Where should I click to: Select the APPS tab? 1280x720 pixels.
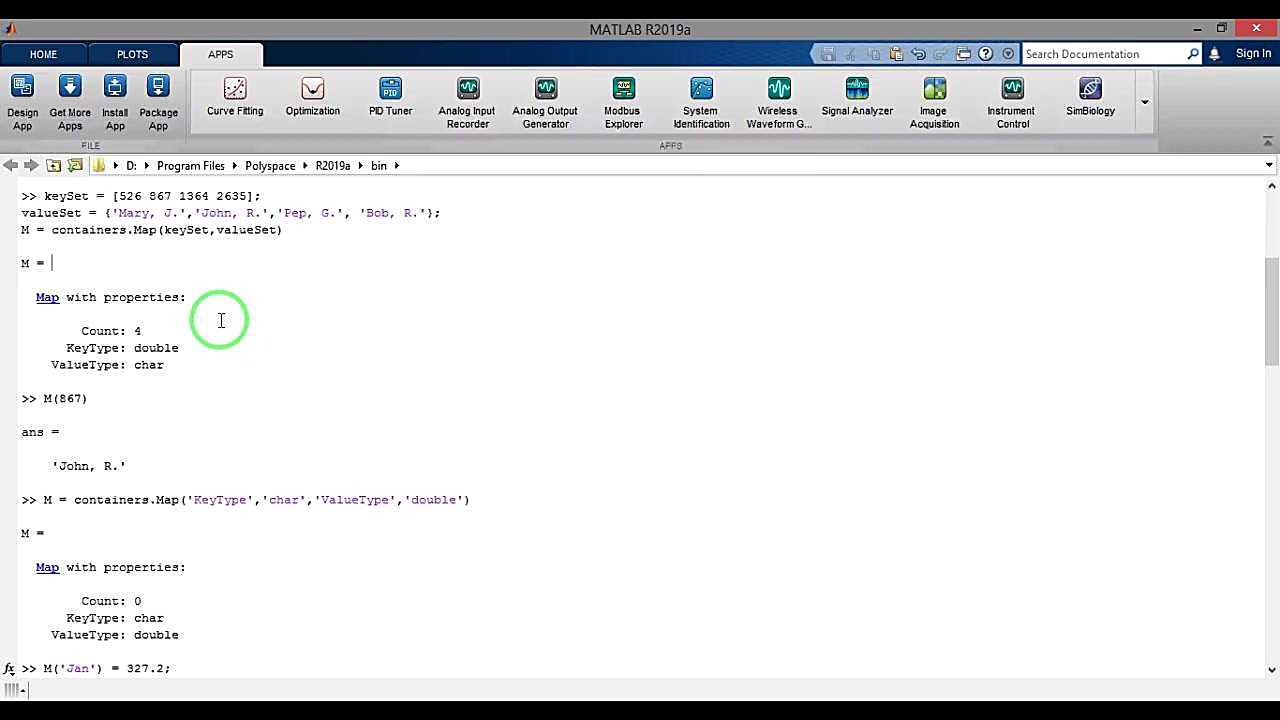coord(221,54)
